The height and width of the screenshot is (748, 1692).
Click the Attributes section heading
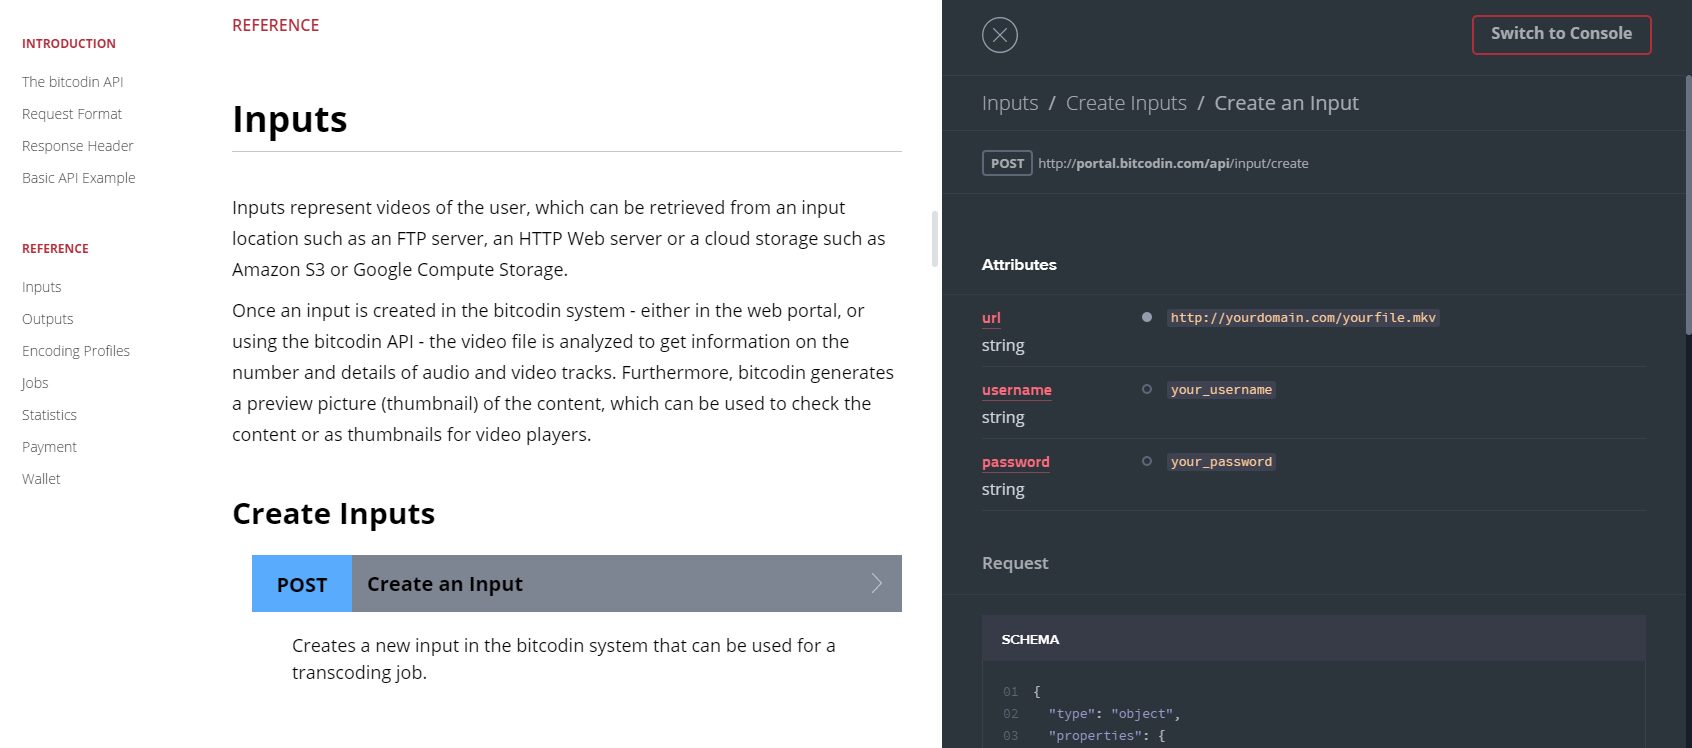click(x=1019, y=265)
